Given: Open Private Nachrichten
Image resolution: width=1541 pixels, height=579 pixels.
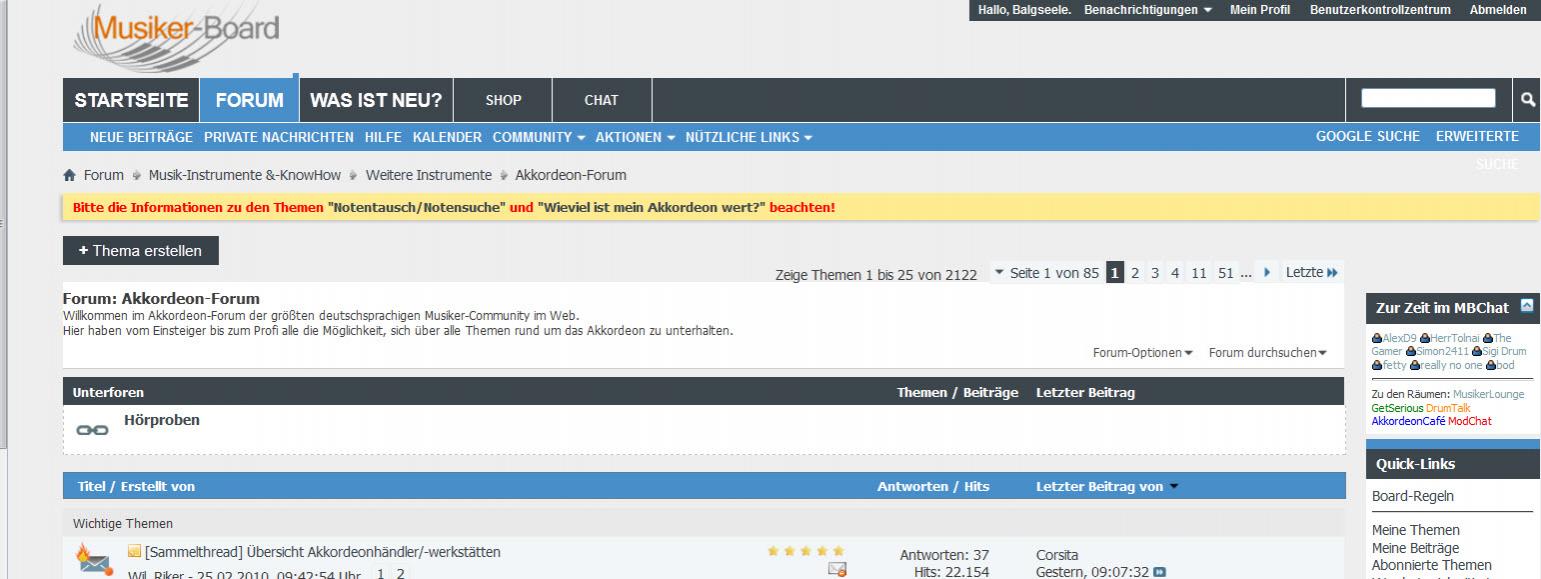Looking at the screenshot, I should click(279, 137).
